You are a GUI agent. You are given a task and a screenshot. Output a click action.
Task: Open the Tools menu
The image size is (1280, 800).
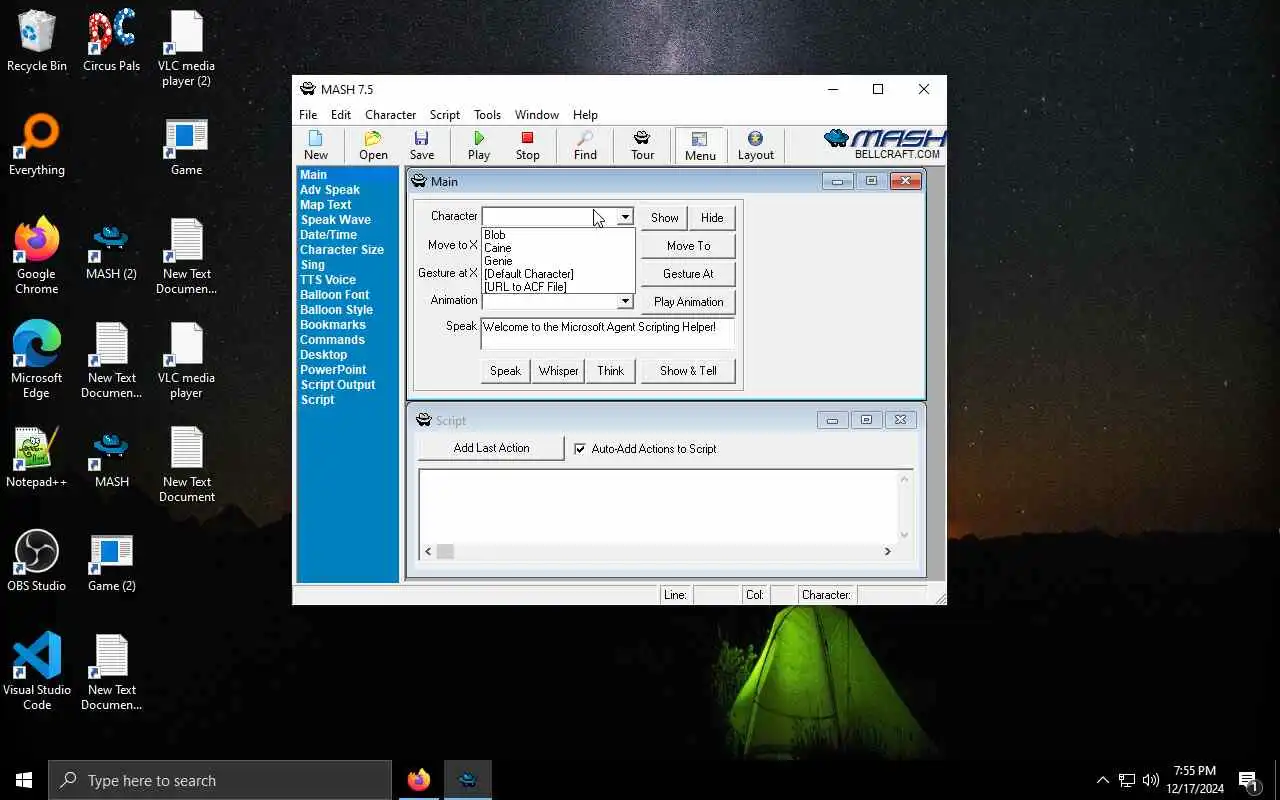click(487, 115)
